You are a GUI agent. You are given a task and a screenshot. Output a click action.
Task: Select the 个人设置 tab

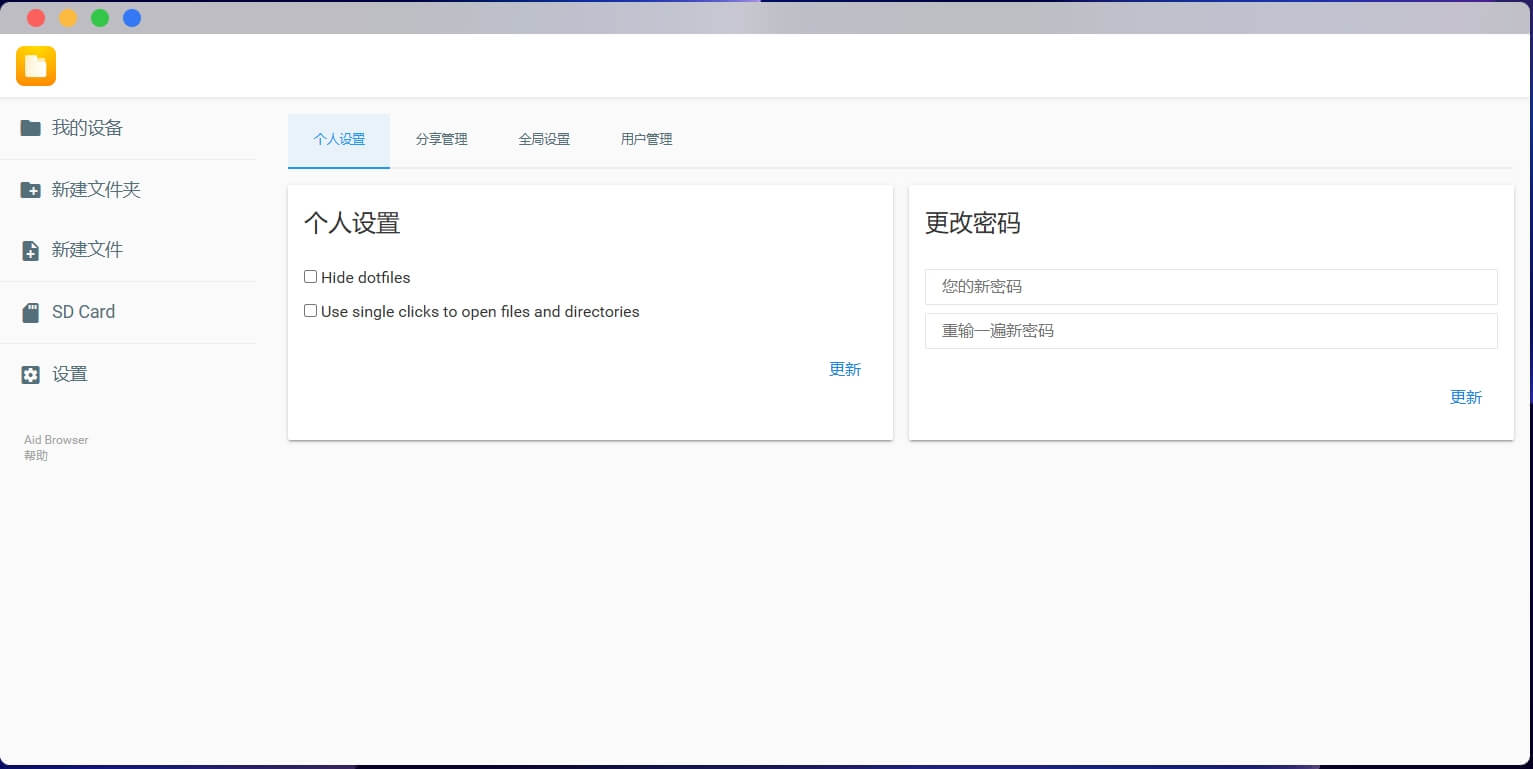[339, 140]
